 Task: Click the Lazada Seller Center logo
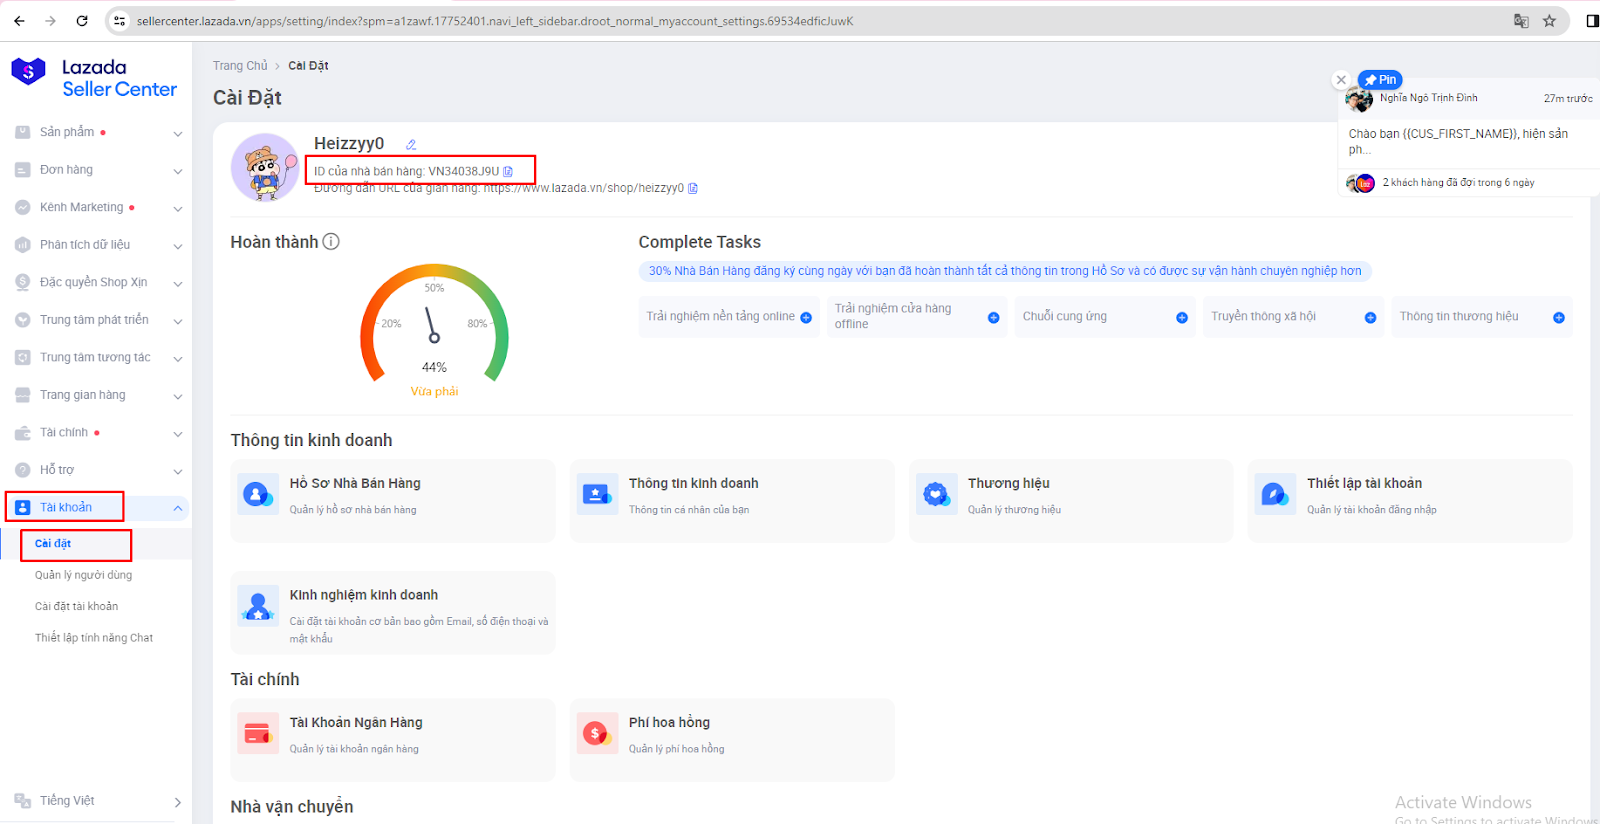(94, 78)
